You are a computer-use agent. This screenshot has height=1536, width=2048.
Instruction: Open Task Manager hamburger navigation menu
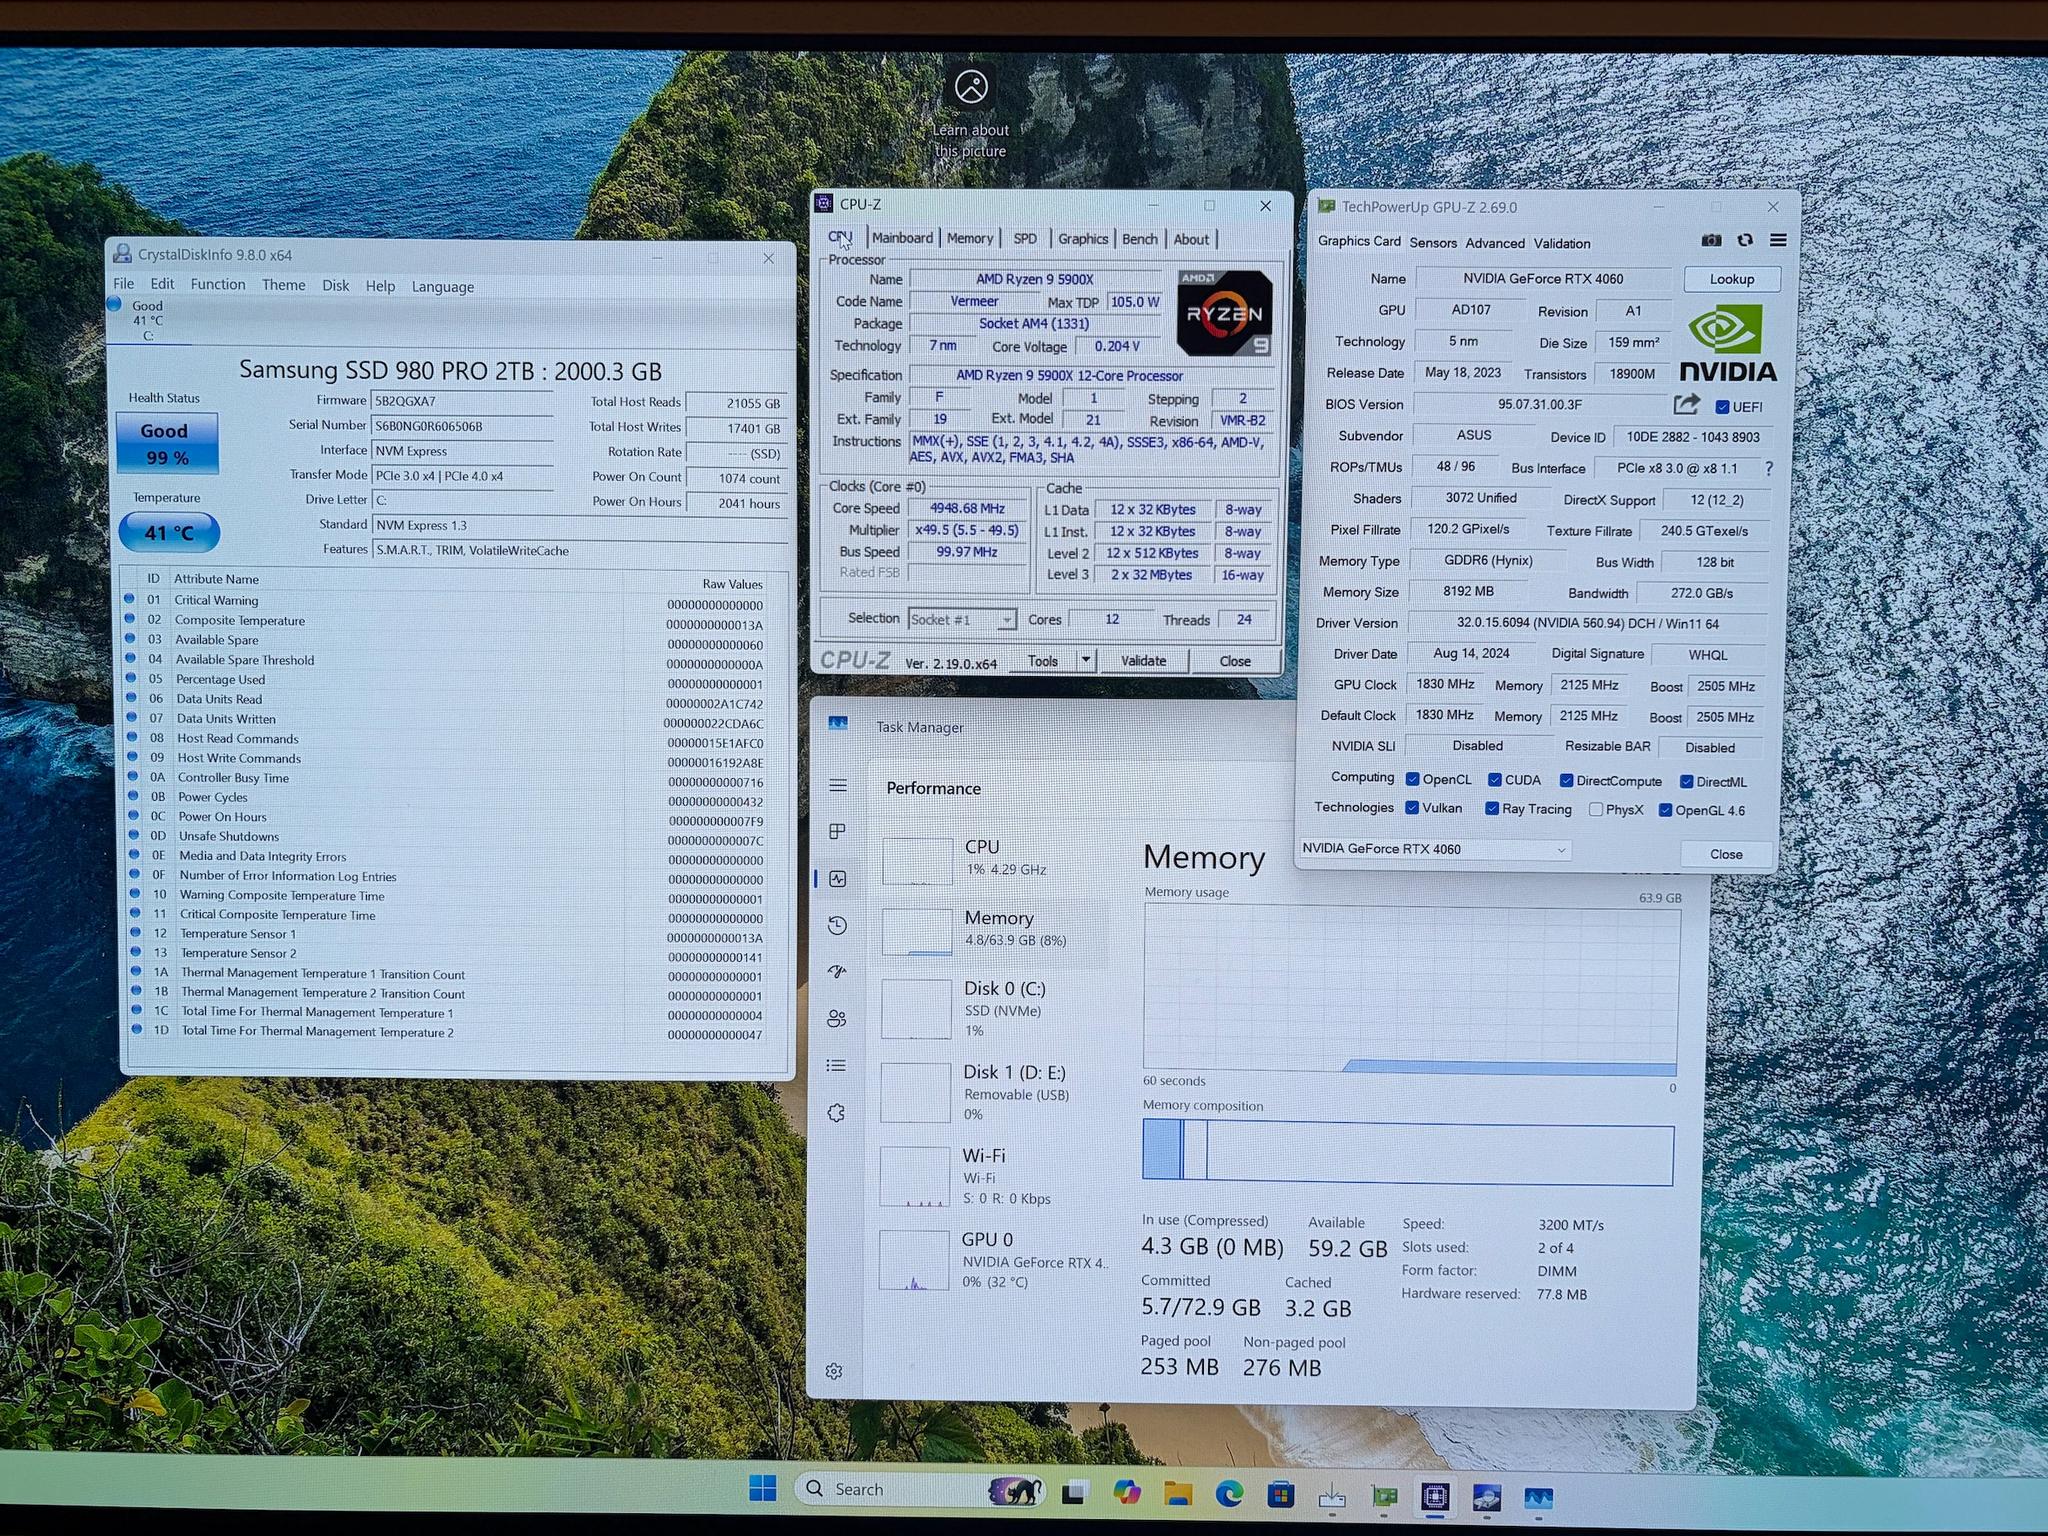tap(838, 786)
